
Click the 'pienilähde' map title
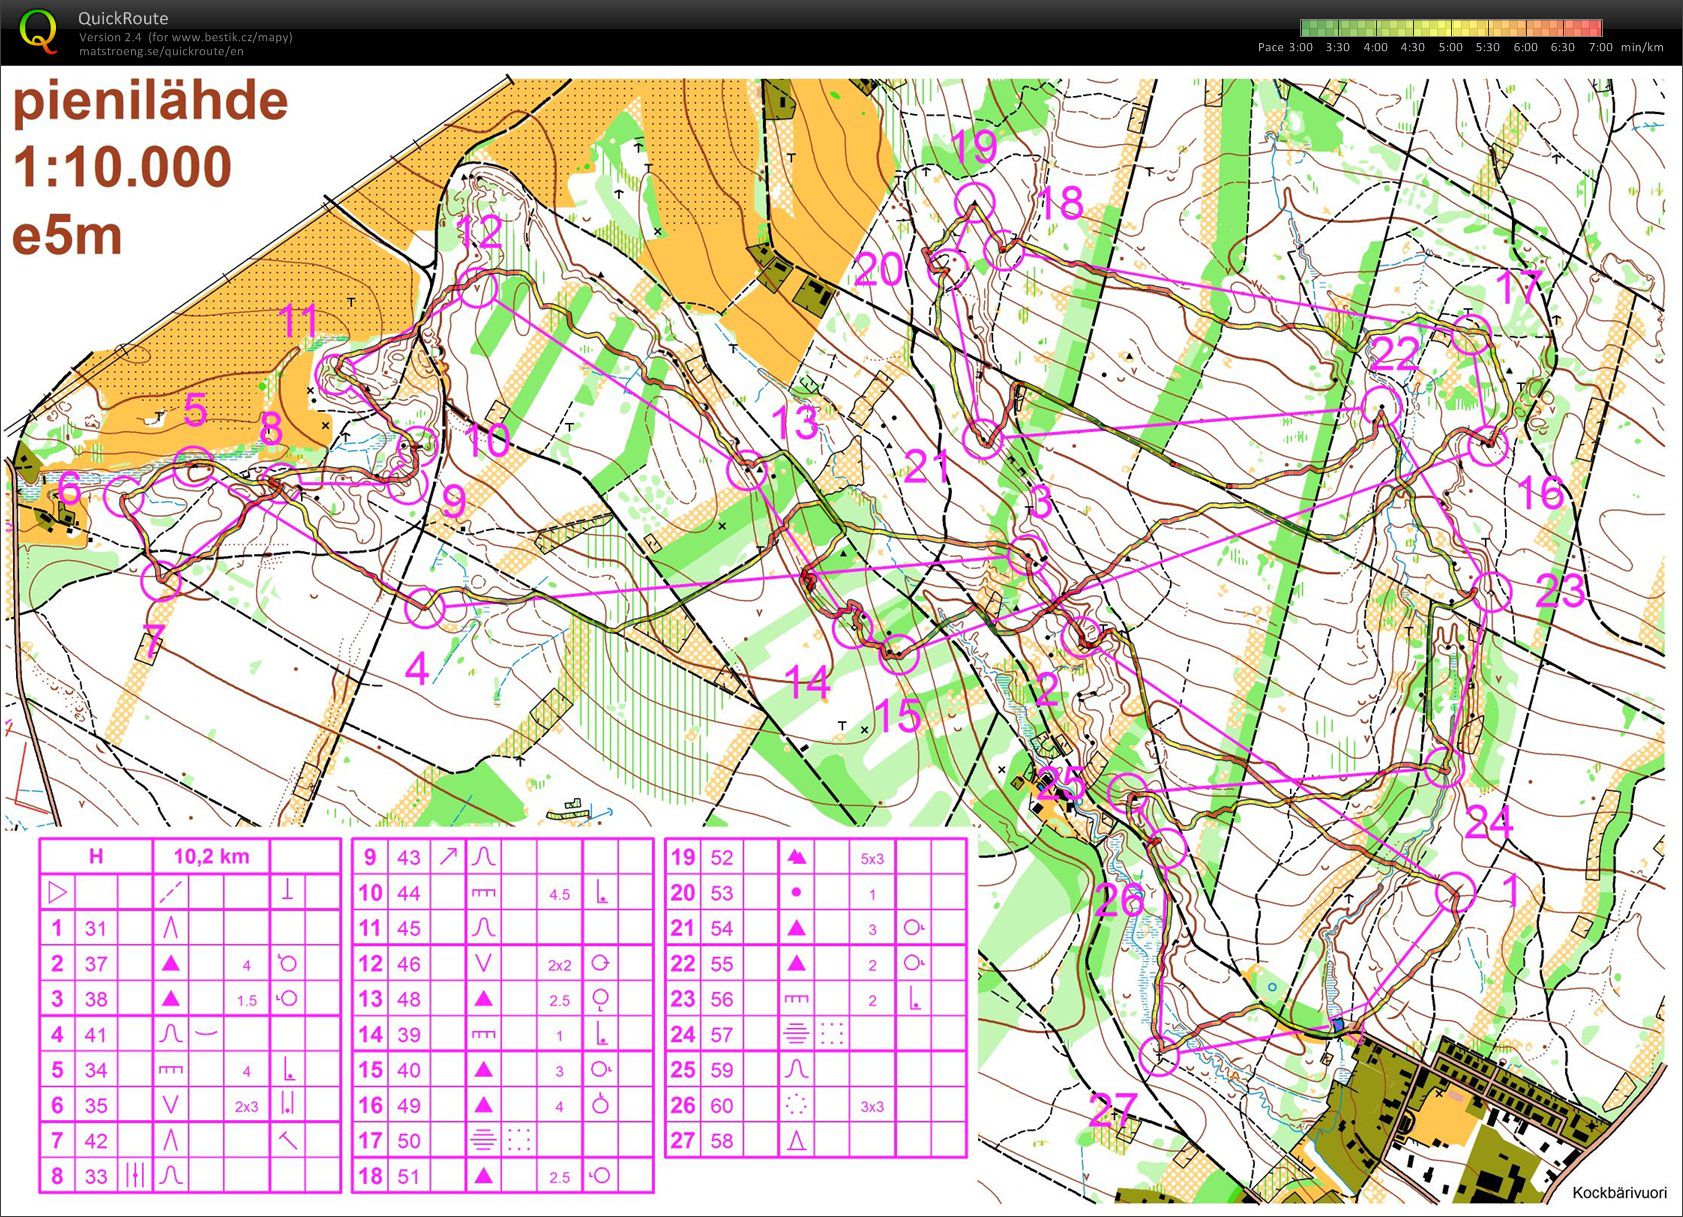tap(150, 101)
